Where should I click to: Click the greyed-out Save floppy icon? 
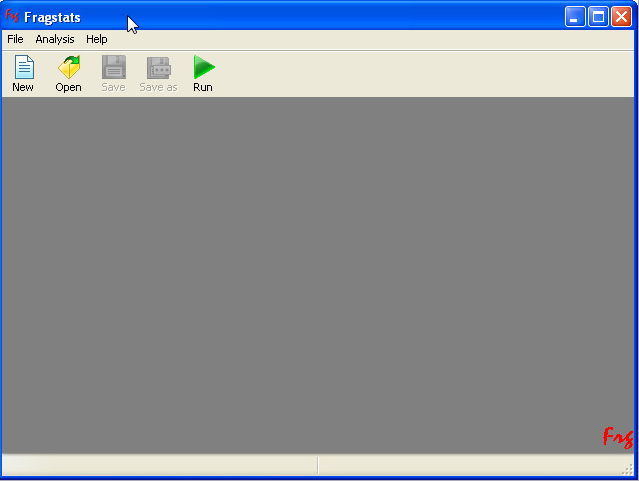114,67
